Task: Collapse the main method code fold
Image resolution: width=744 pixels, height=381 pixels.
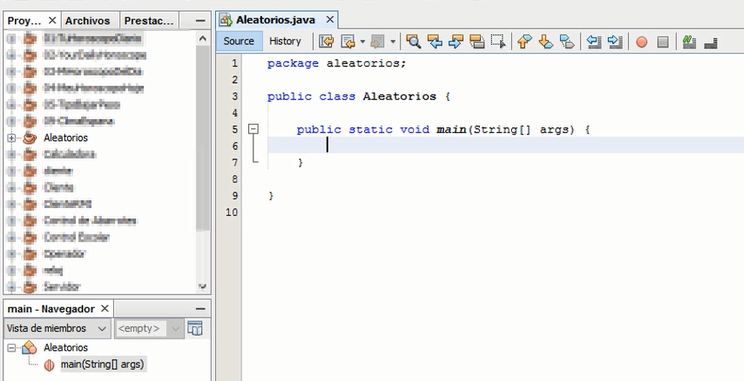Action: [x=254, y=129]
